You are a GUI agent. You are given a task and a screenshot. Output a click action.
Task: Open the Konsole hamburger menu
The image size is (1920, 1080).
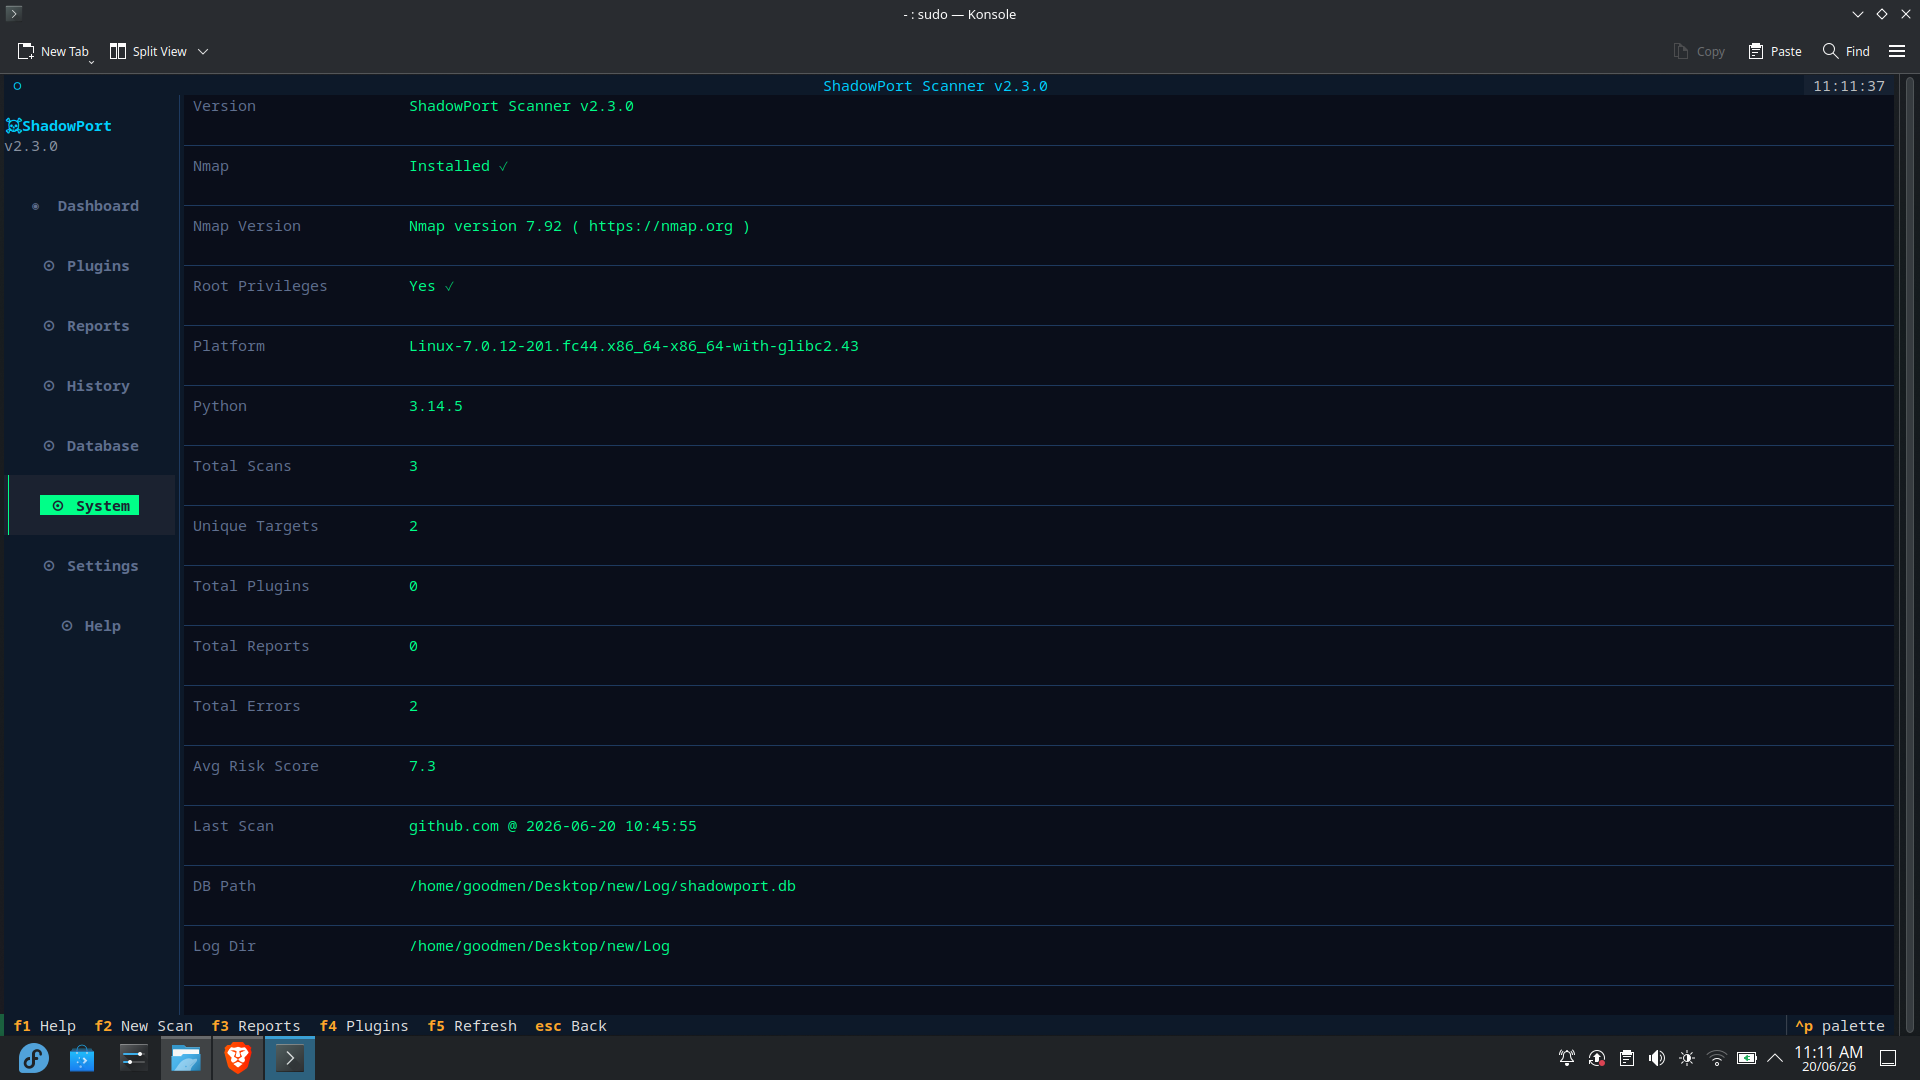(1897, 51)
